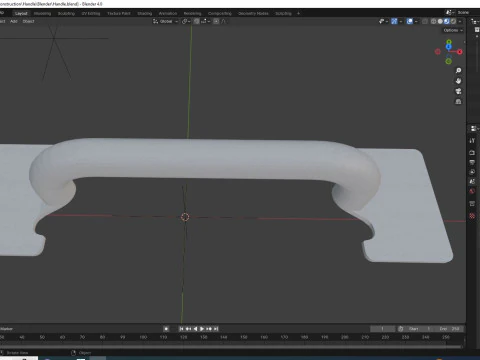Open the Render properties tab

pos(472,153)
